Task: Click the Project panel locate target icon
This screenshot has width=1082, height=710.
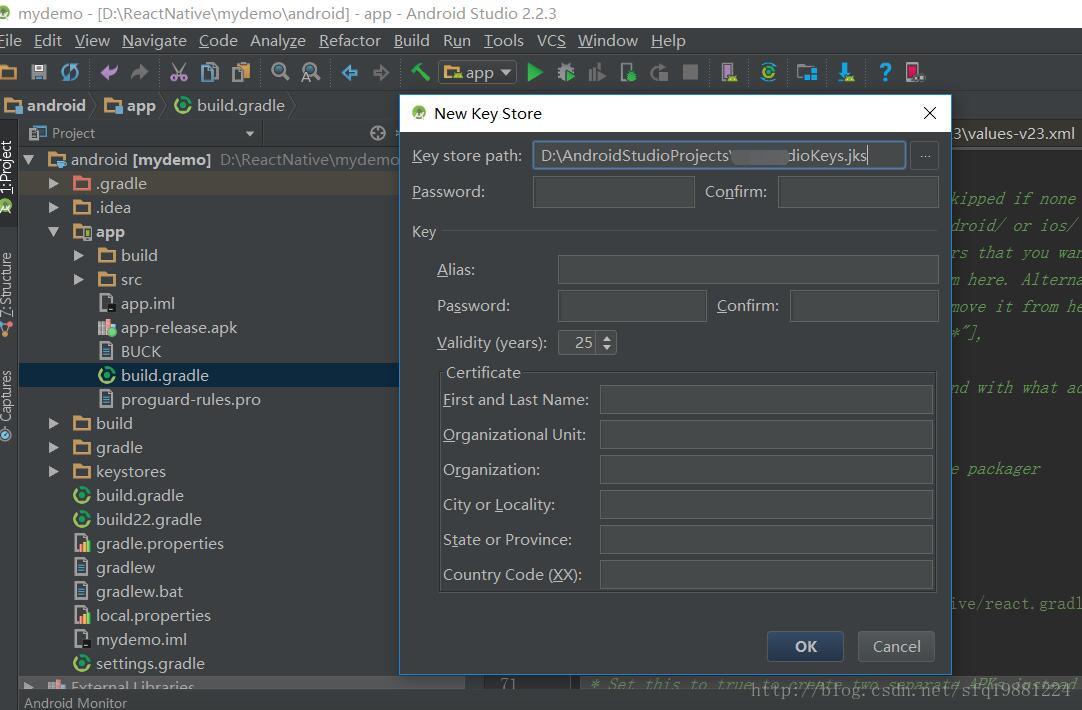Action: point(377,133)
